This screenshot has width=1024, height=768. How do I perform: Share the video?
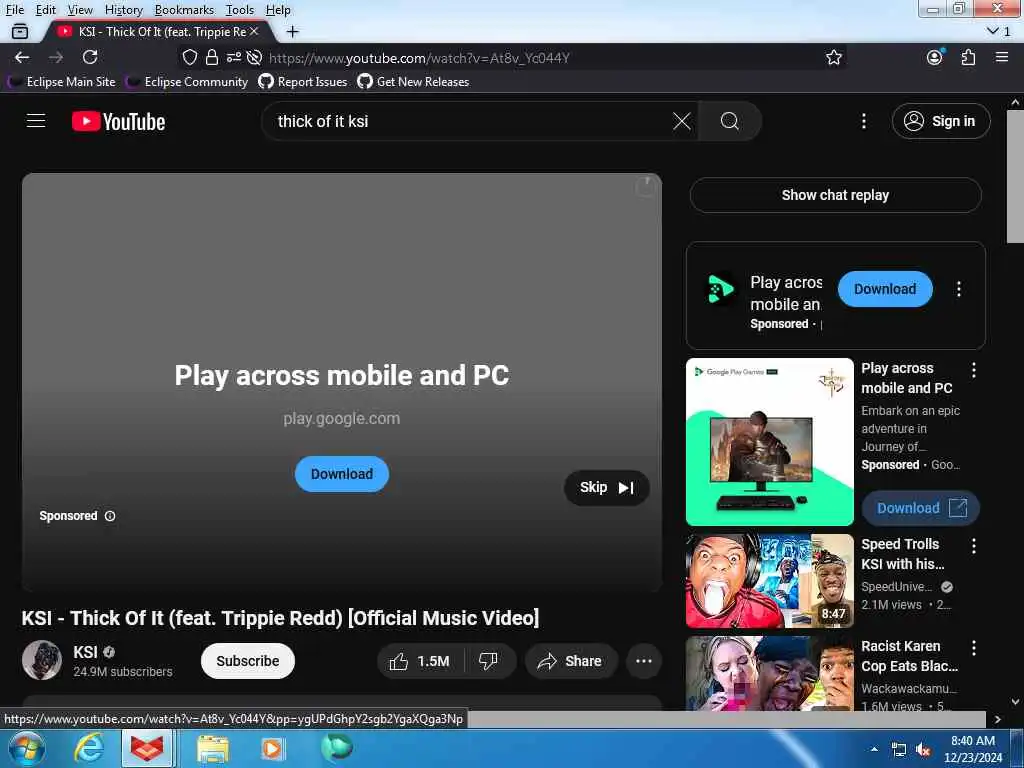tap(571, 662)
